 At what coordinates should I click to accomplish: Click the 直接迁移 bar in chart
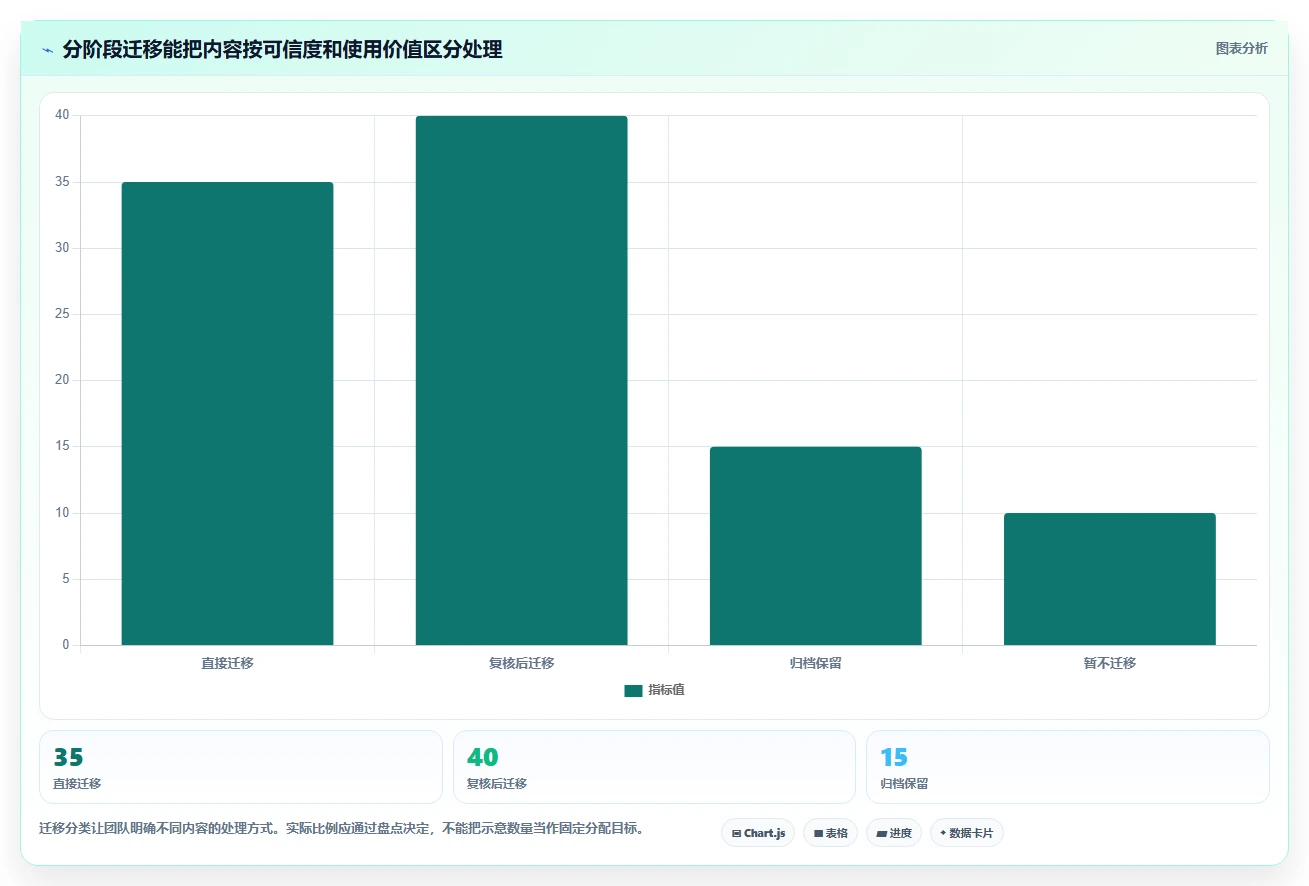tap(227, 413)
